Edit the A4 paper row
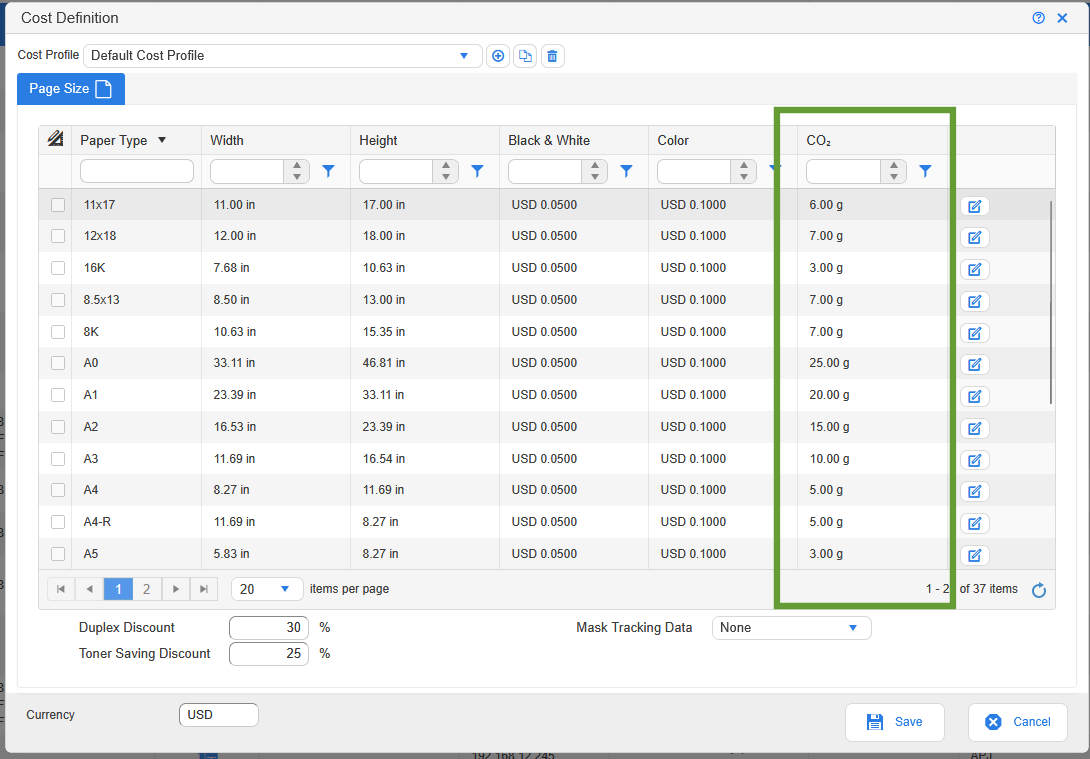This screenshot has width=1090, height=759. [974, 491]
